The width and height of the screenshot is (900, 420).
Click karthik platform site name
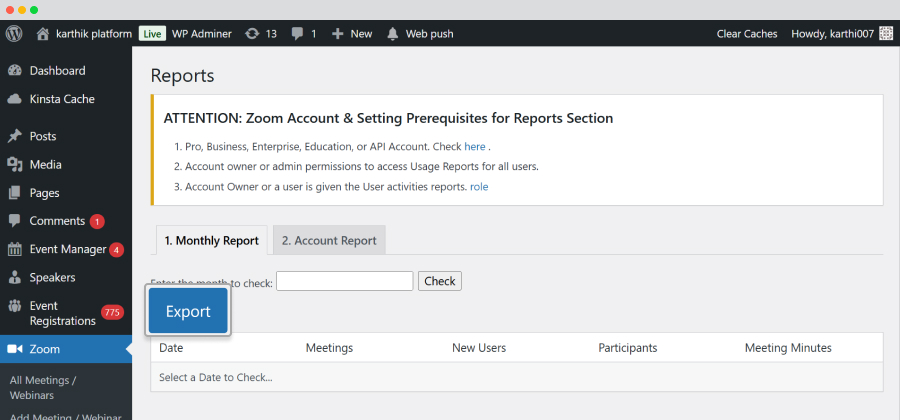pyautogui.click(x=94, y=34)
